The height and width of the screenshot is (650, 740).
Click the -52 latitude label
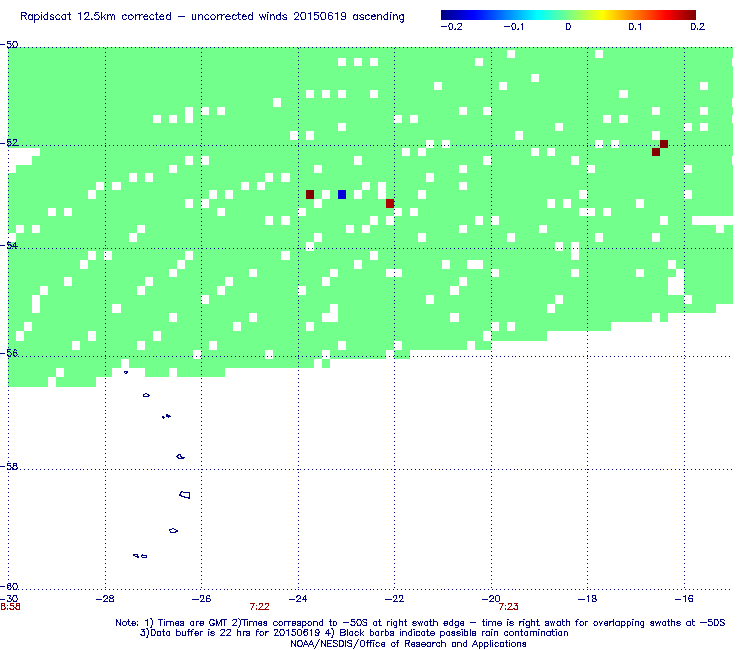(9, 143)
